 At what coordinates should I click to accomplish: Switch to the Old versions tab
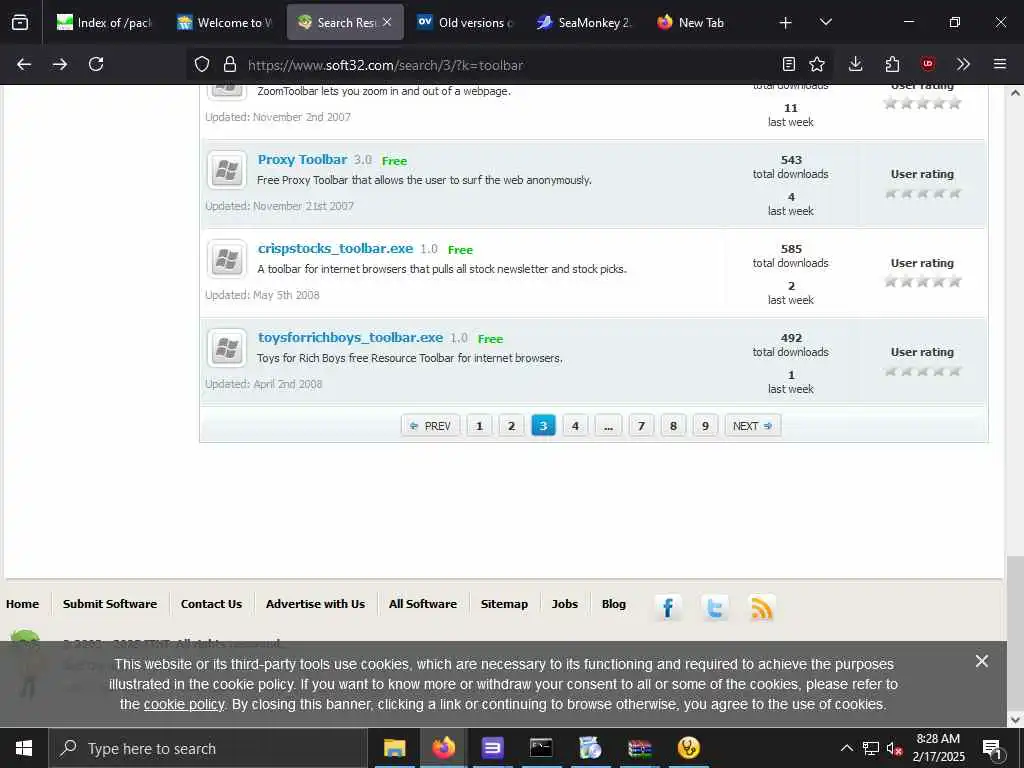pyautogui.click(x=465, y=22)
